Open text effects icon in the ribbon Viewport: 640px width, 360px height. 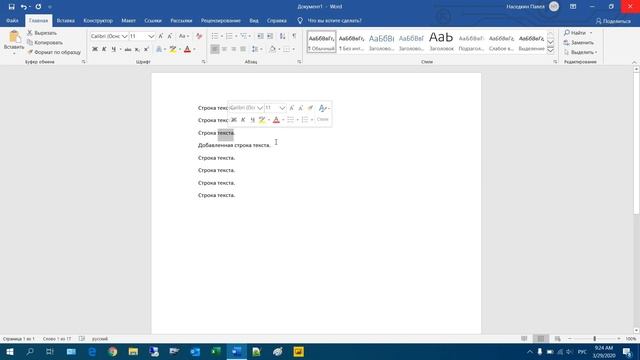click(159, 49)
